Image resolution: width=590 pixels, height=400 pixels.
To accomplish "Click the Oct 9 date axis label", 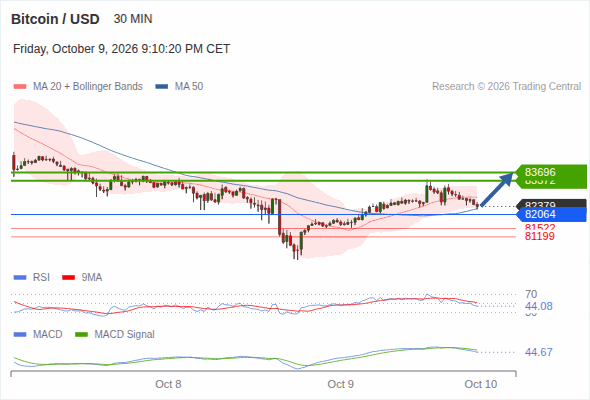I will pyautogui.click(x=341, y=384).
